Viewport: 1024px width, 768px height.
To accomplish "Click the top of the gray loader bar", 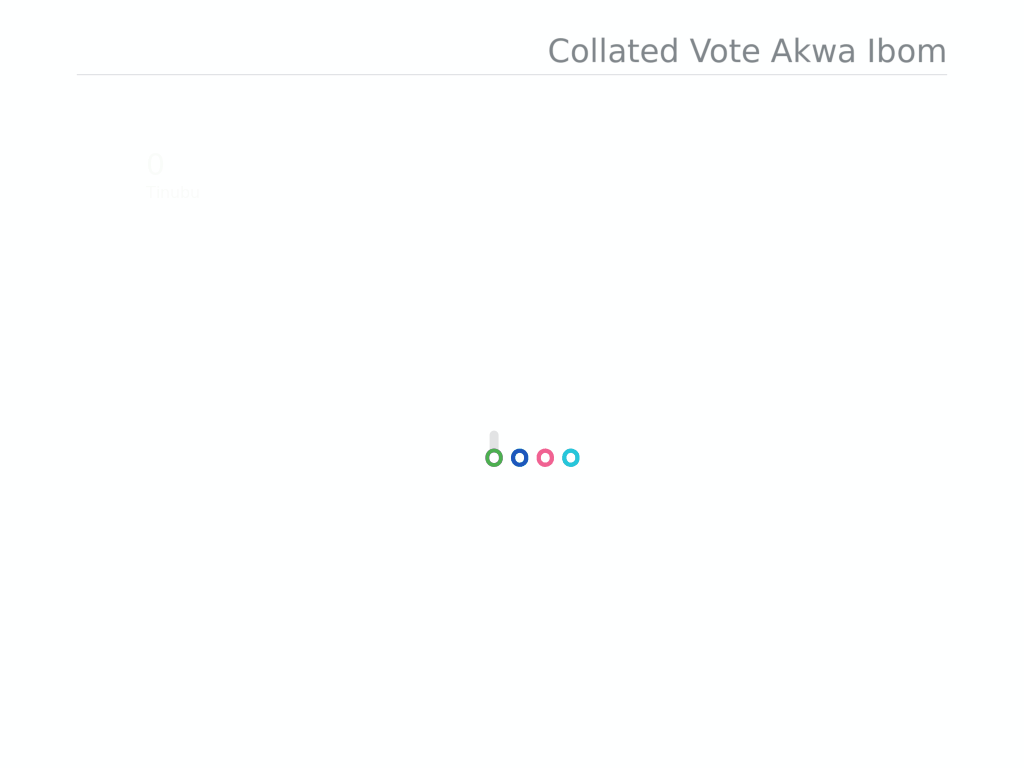I will point(494,434).
